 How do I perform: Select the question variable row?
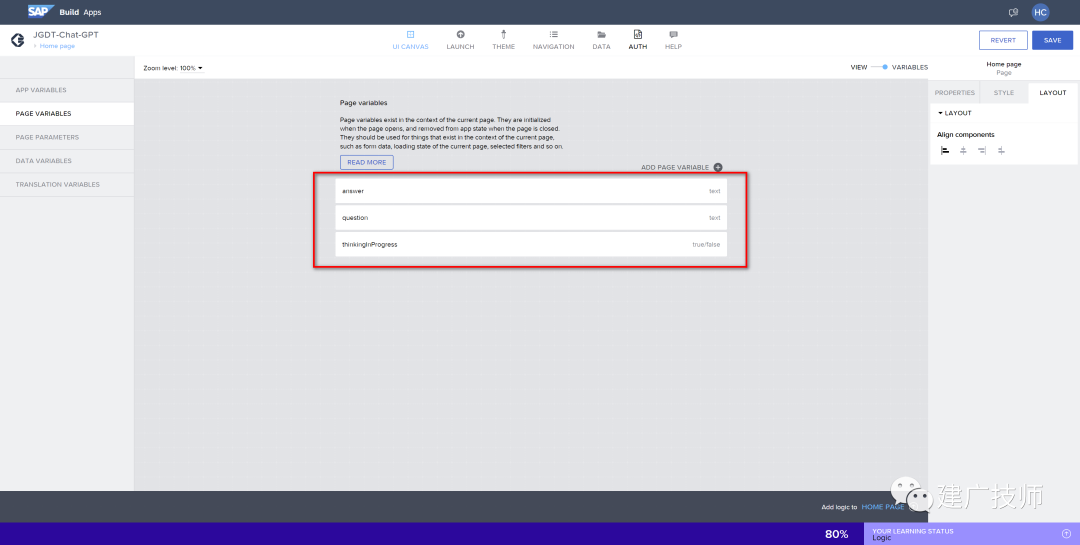click(x=531, y=218)
